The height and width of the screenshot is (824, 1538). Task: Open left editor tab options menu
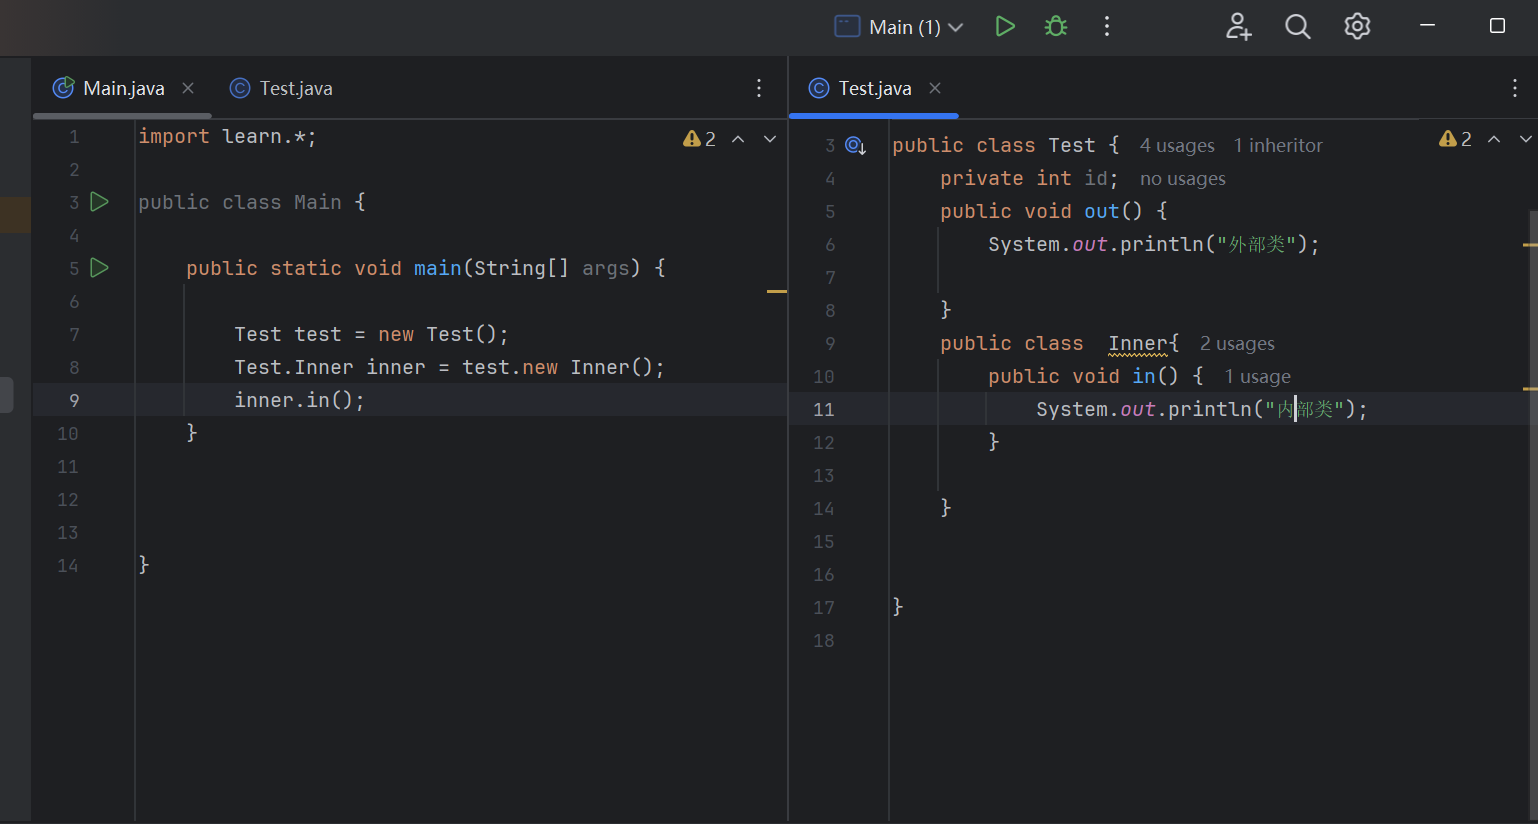click(759, 88)
